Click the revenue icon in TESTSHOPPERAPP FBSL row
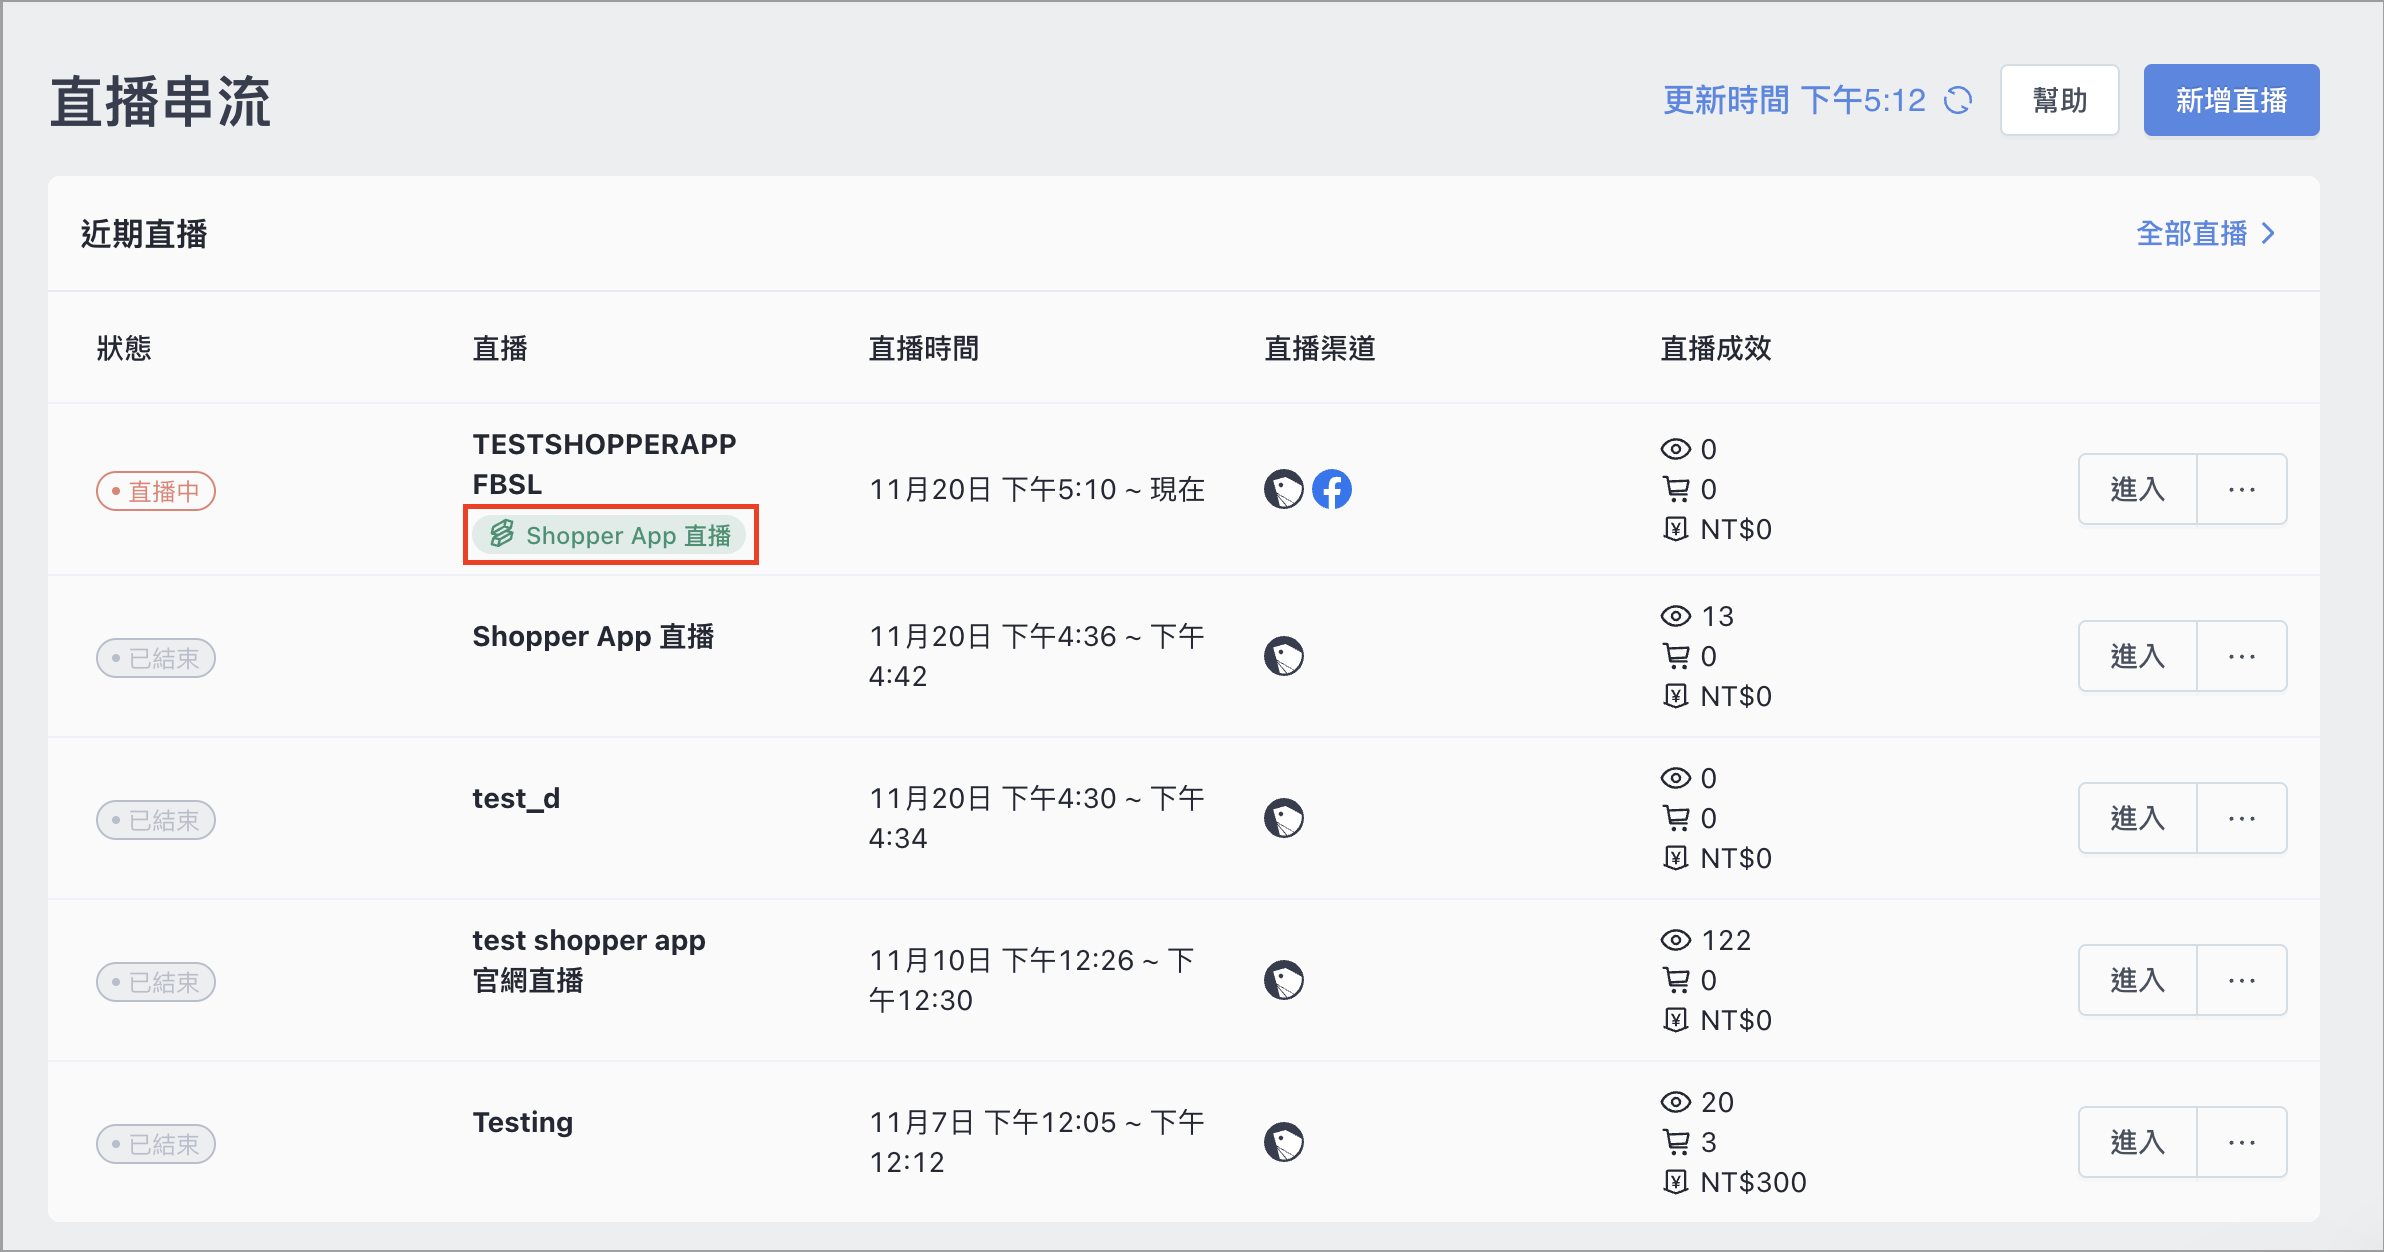2384x1252 pixels. (x=1676, y=528)
